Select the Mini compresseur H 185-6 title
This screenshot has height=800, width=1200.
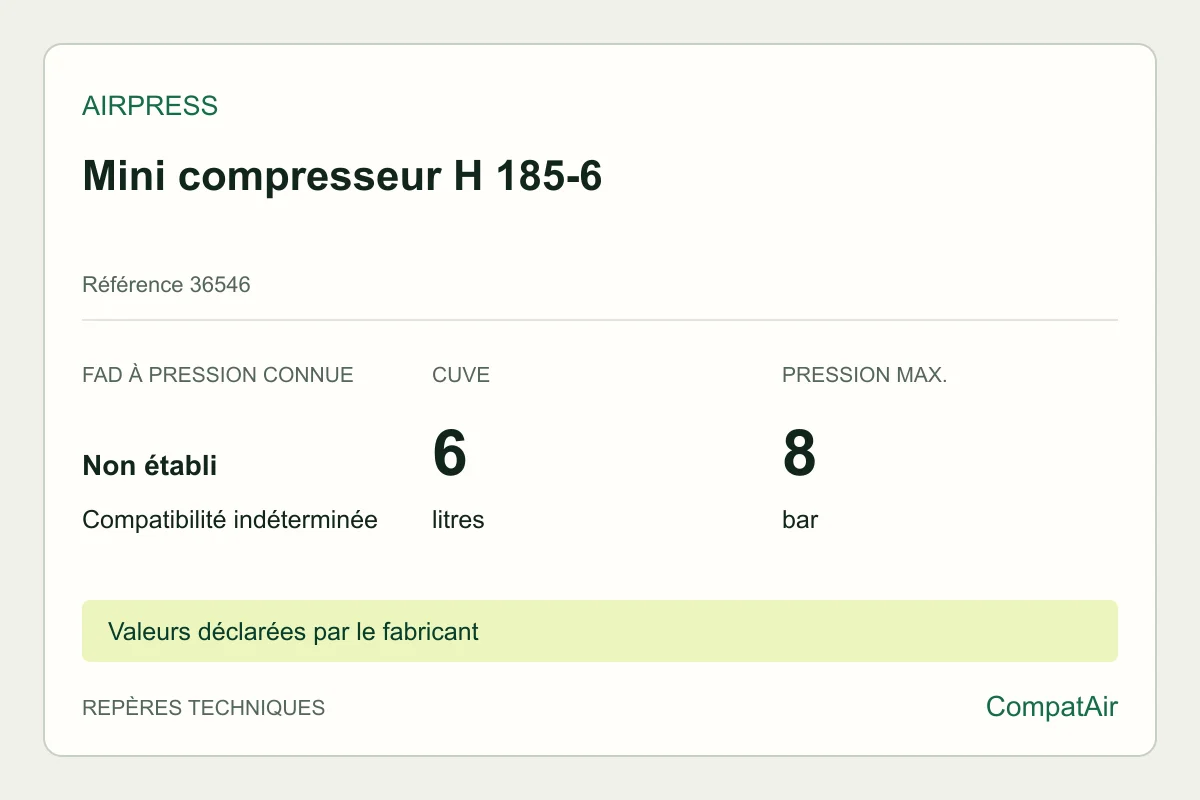coord(342,176)
